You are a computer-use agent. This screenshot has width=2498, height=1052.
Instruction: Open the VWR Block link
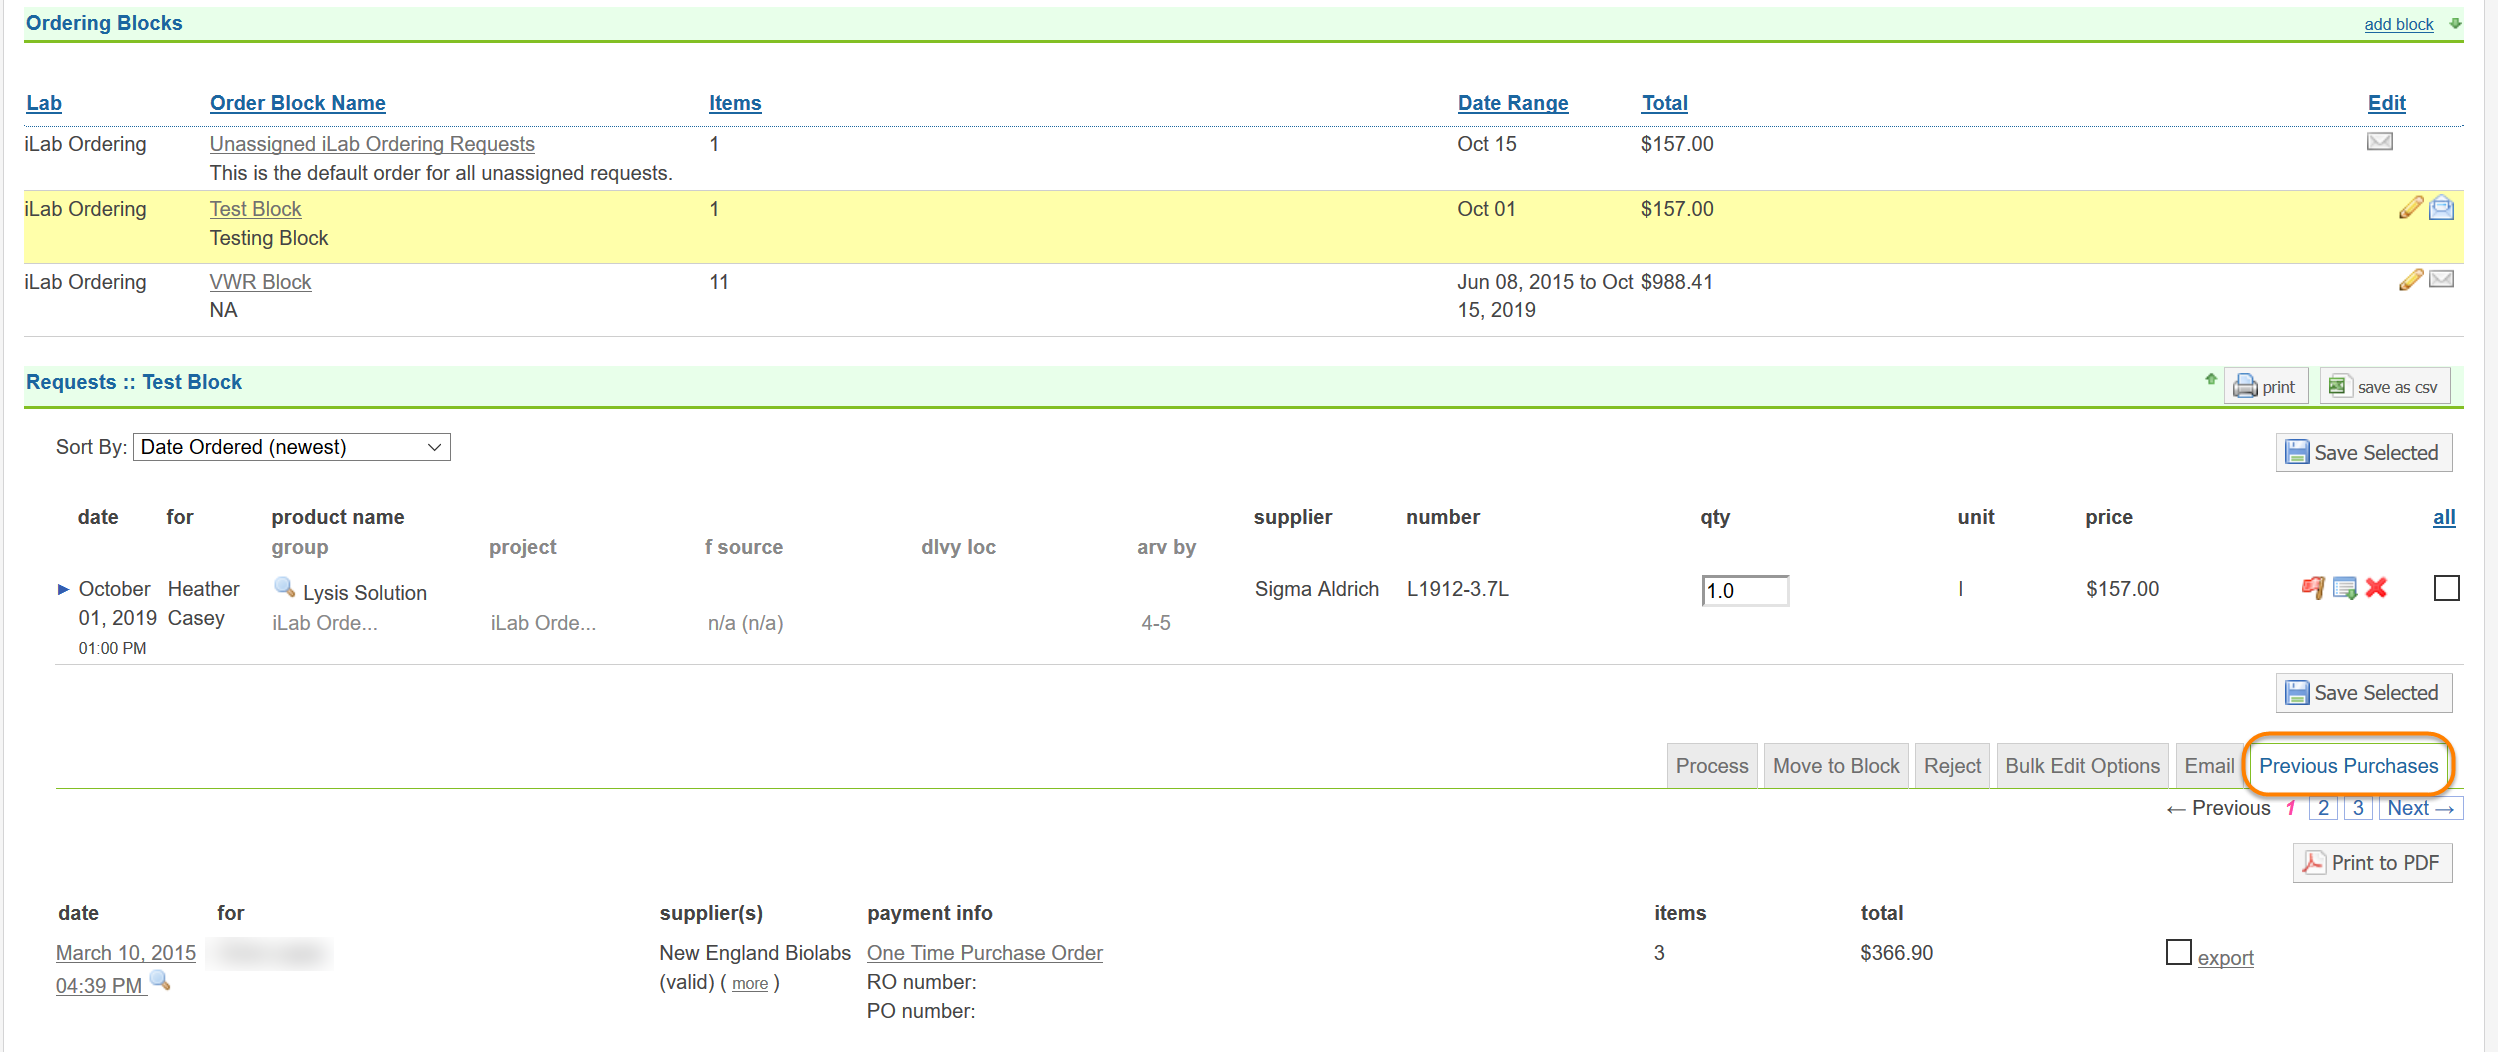point(260,282)
